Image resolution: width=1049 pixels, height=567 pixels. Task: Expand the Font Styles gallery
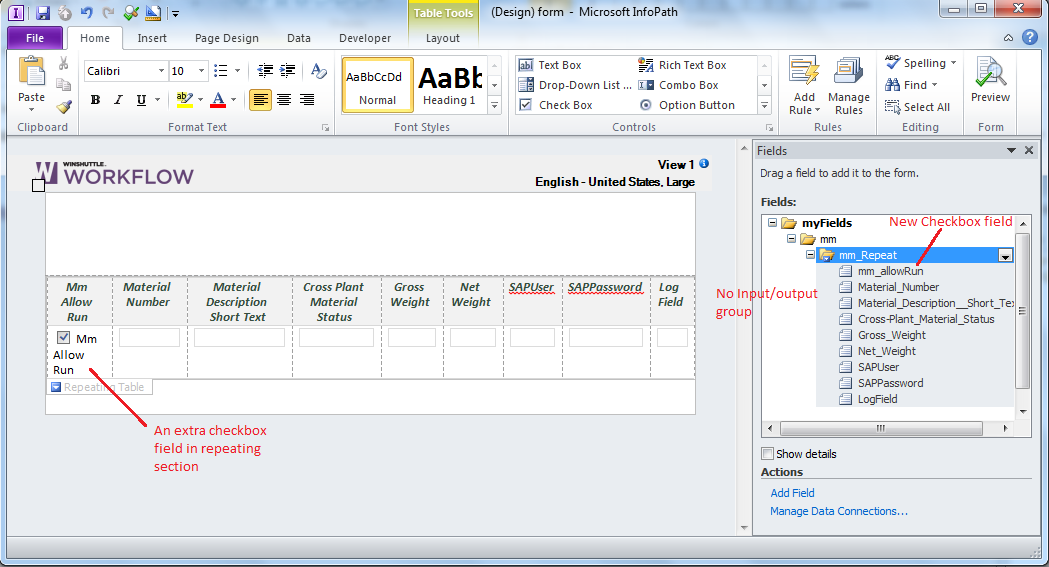click(495, 105)
